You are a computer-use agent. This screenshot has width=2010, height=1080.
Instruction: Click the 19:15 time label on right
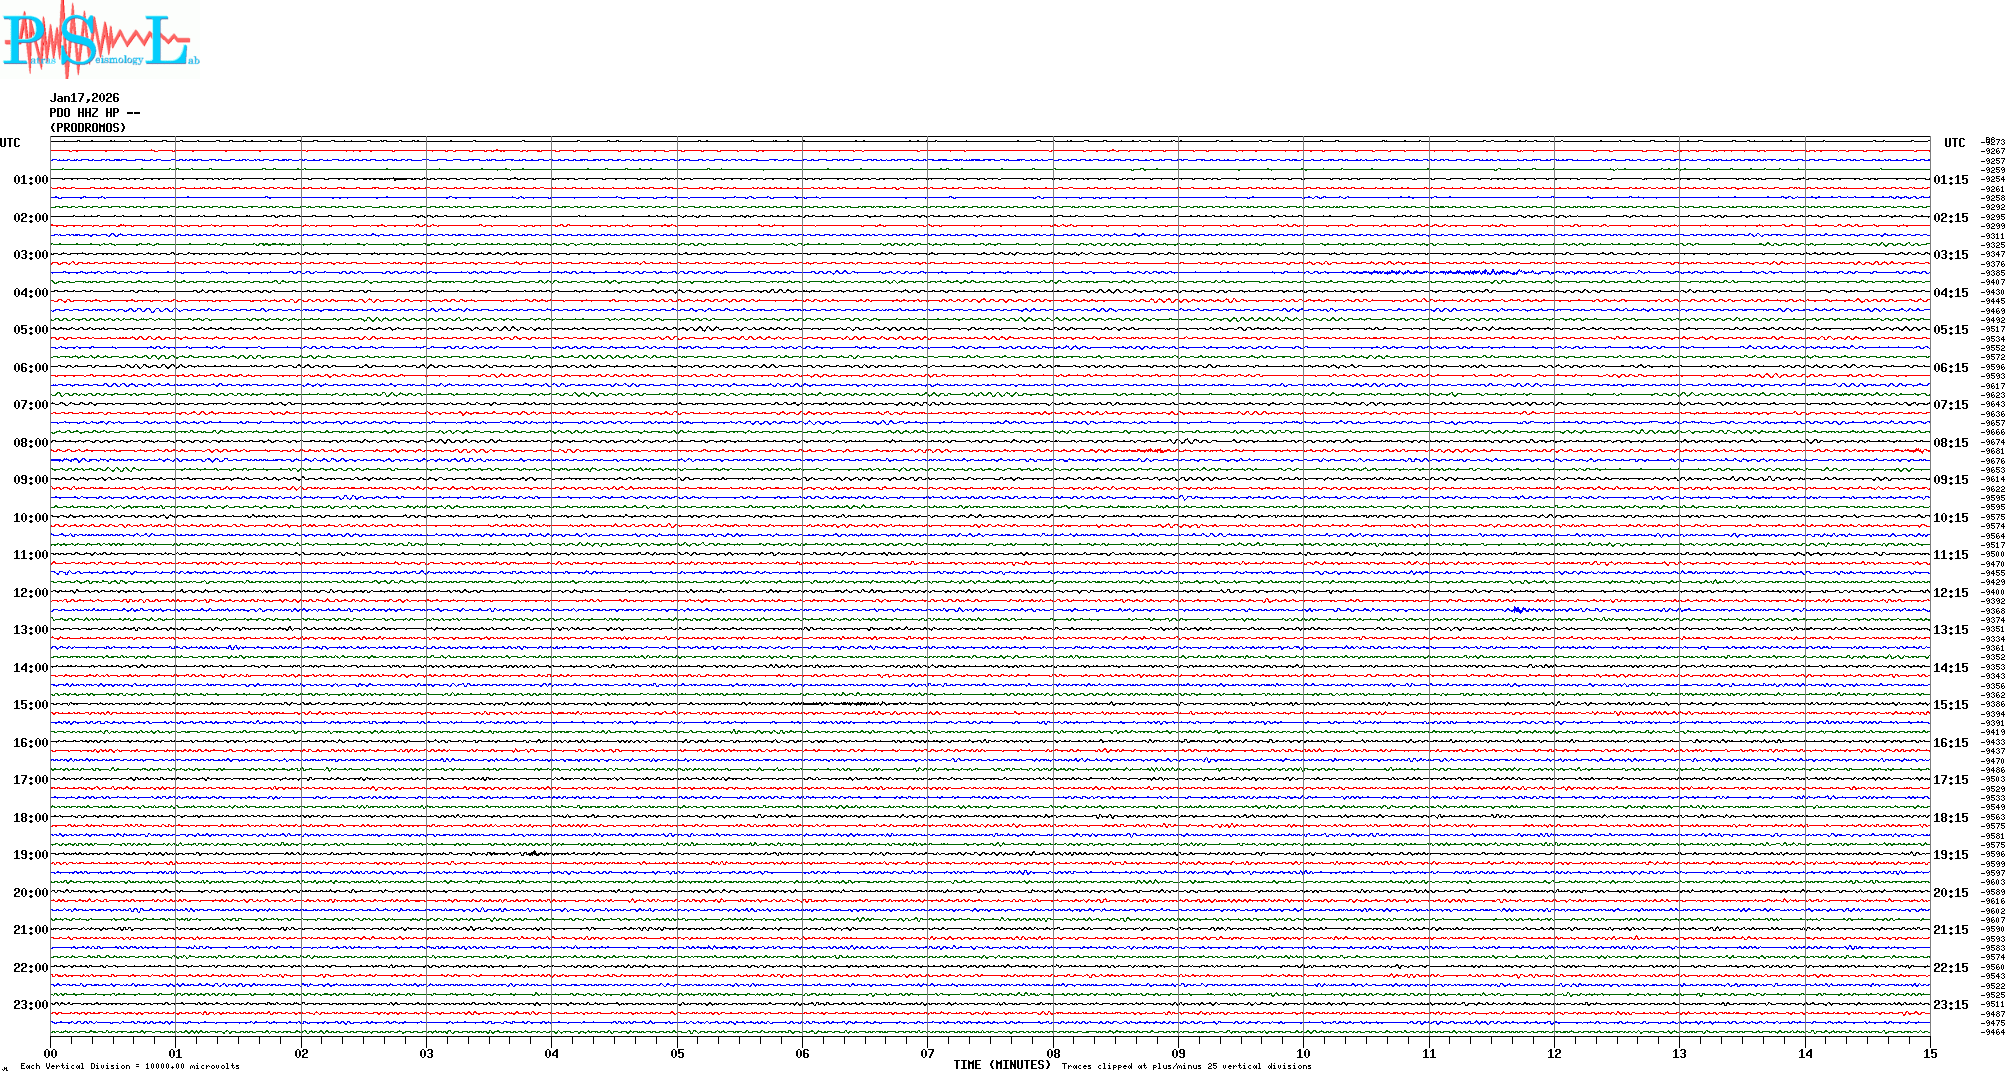tap(1951, 855)
